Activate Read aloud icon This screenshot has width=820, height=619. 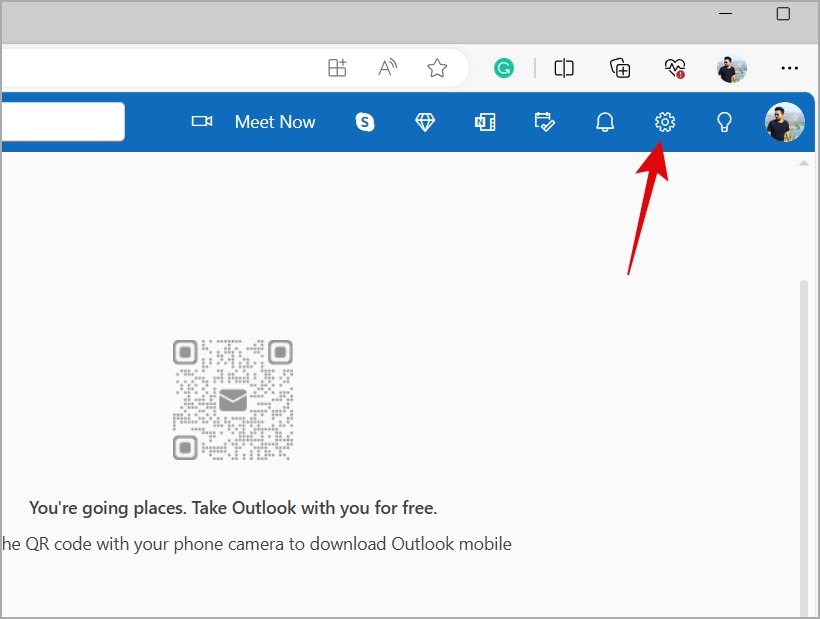[x=388, y=67]
